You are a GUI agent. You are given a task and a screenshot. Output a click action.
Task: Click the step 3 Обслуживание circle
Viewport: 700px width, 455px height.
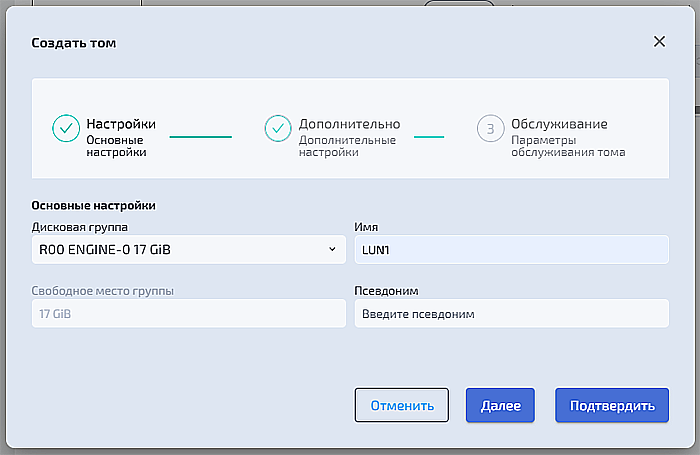tap(490, 128)
